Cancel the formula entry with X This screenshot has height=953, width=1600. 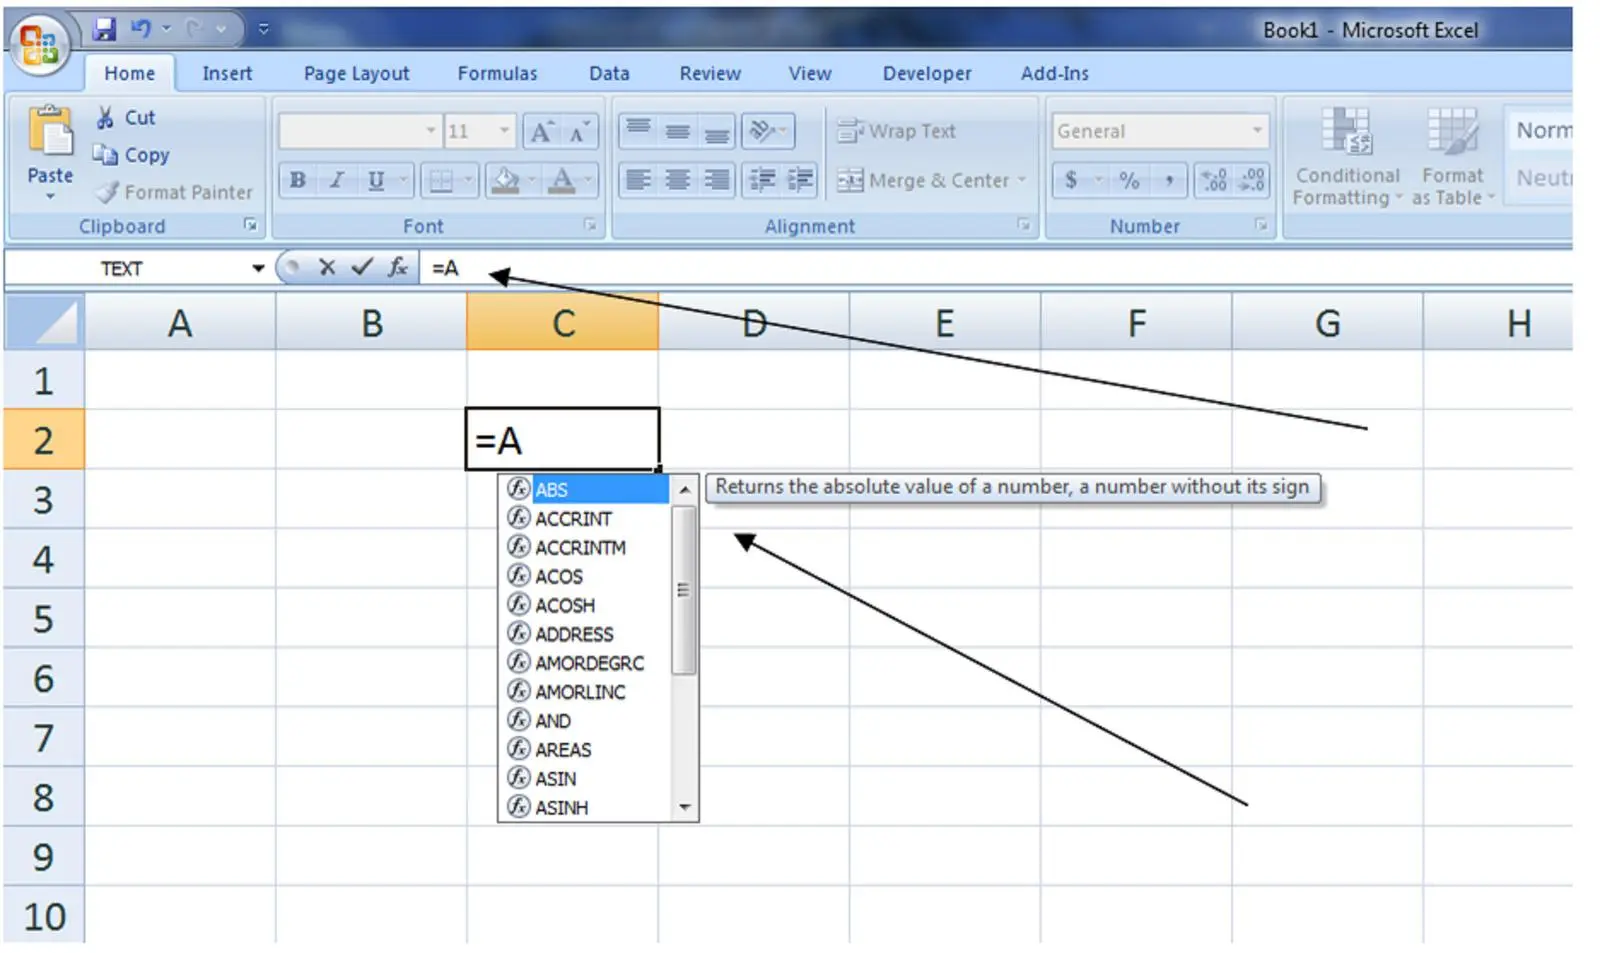tap(327, 267)
